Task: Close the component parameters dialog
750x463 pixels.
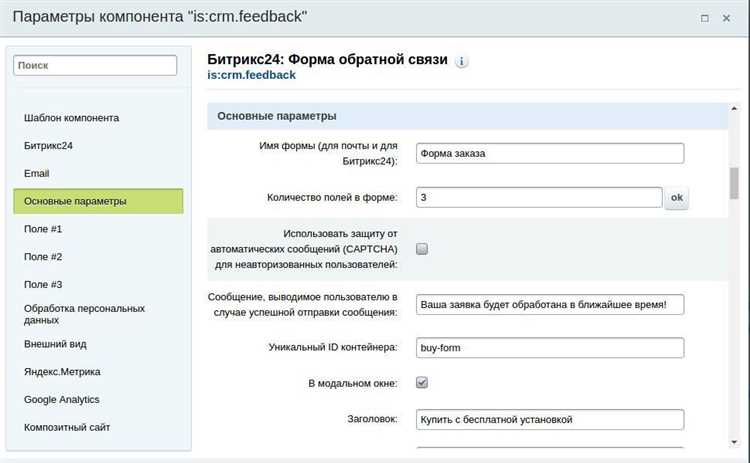Action: [x=726, y=18]
